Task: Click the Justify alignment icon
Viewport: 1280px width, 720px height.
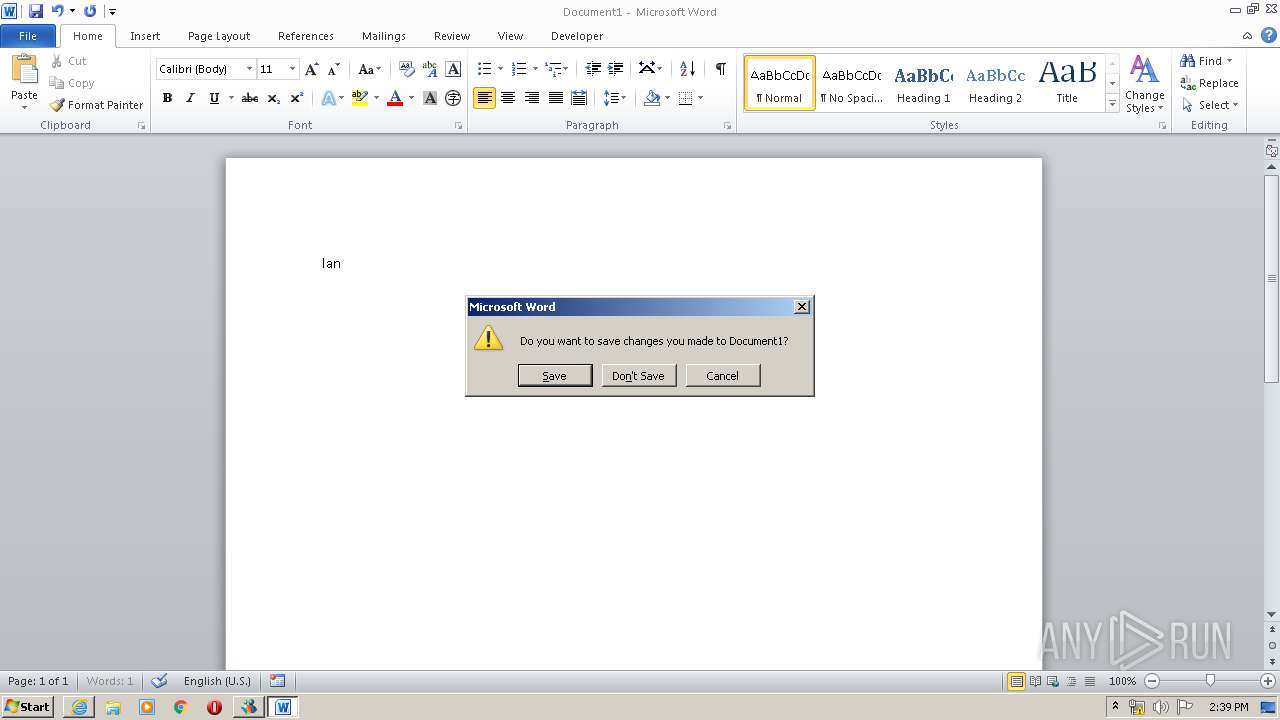Action: point(555,98)
